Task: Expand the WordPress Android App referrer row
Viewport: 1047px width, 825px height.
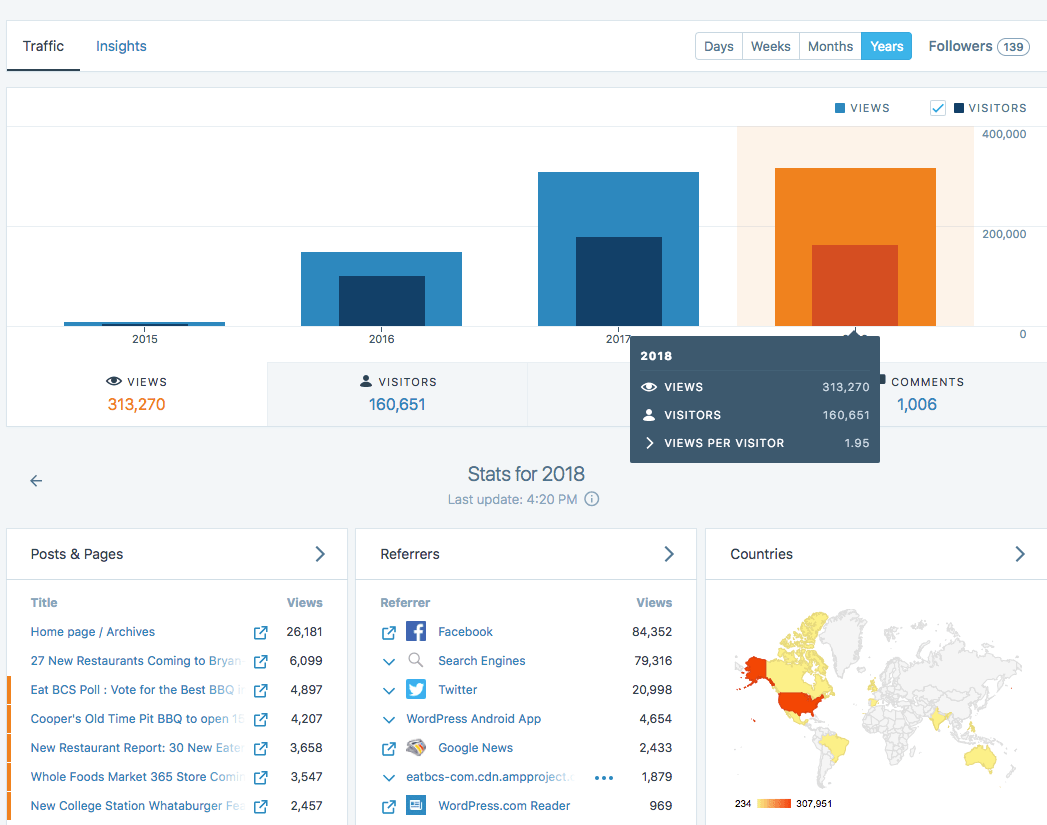Action: coord(389,719)
